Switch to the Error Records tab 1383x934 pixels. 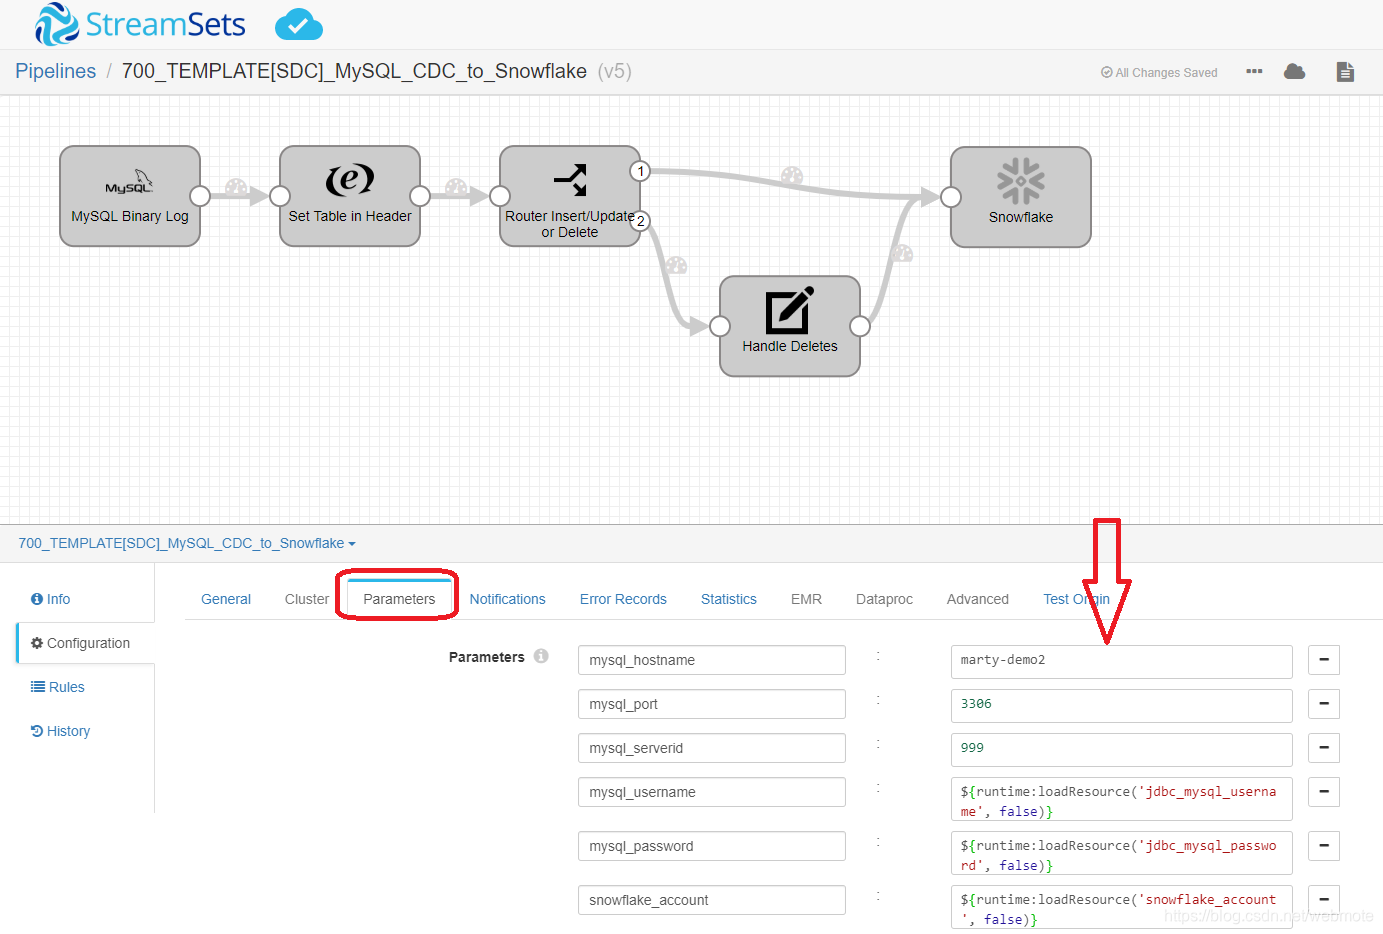point(623,599)
